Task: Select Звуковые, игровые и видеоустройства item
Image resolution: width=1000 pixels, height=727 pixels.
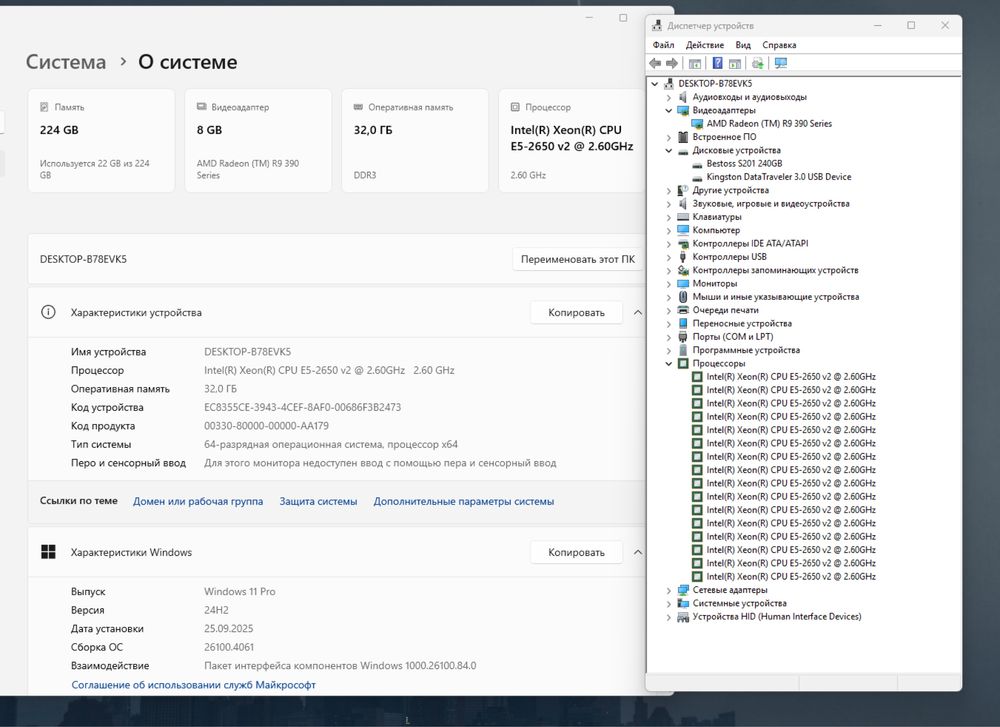Action: [771, 203]
